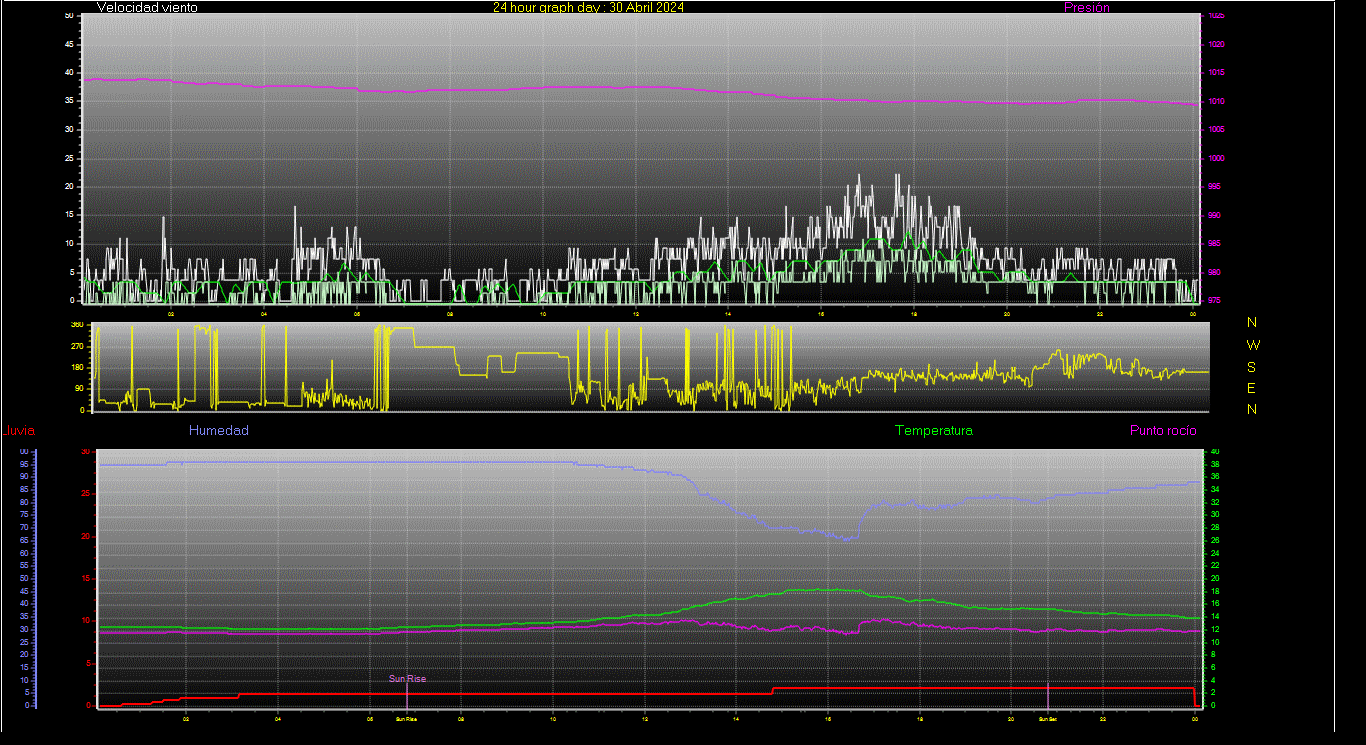This screenshot has height=745, width=1366.
Task: Click the 25 value on the red rain axis
Action: [x=86, y=494]
